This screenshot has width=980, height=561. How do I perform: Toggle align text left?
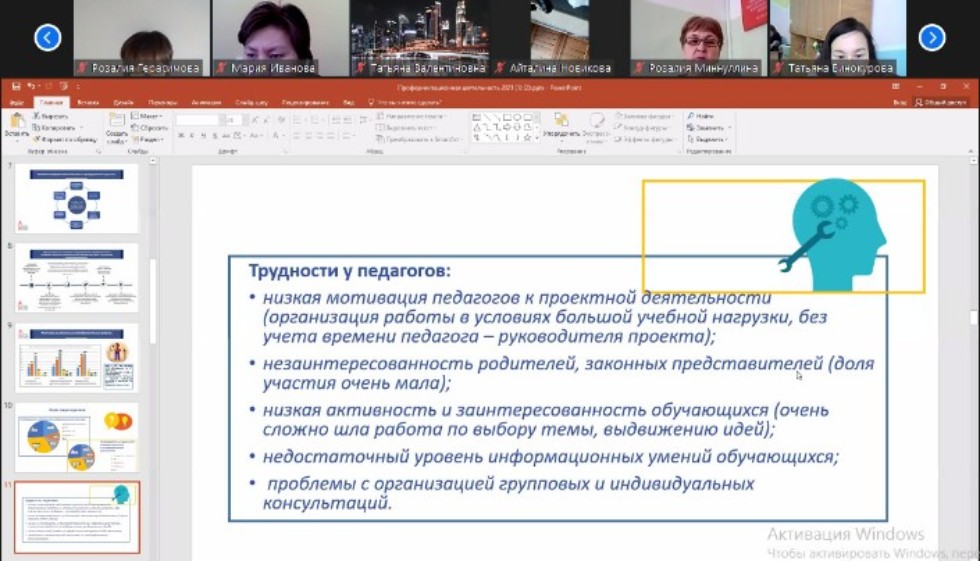click(298, 136)
